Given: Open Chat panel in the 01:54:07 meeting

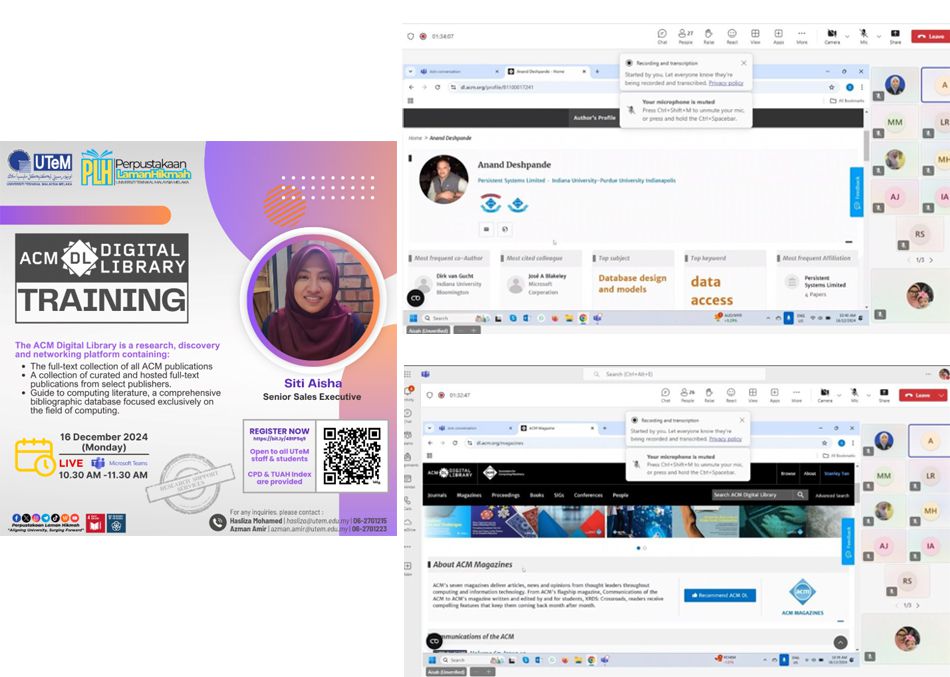Looking at the screenshot, I should coord(662,35).
